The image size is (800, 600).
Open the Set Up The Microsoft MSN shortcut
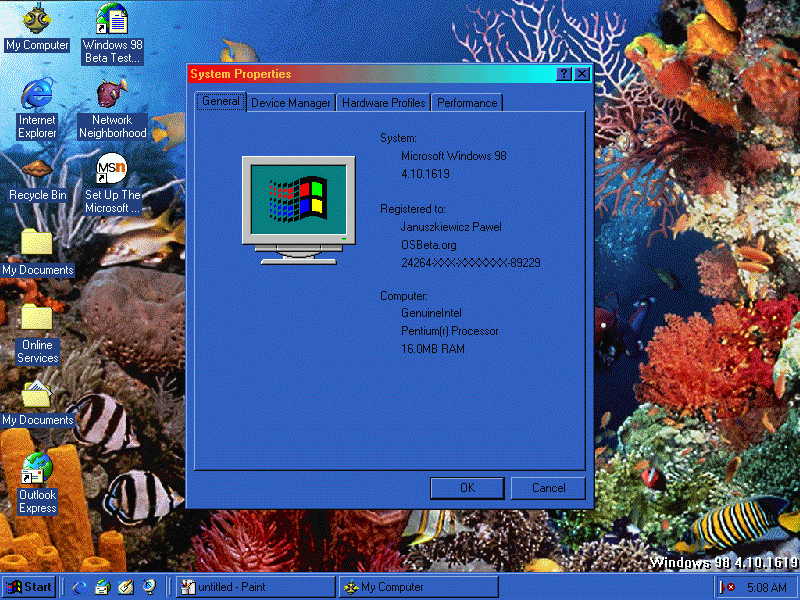click(x=112, y=183)
